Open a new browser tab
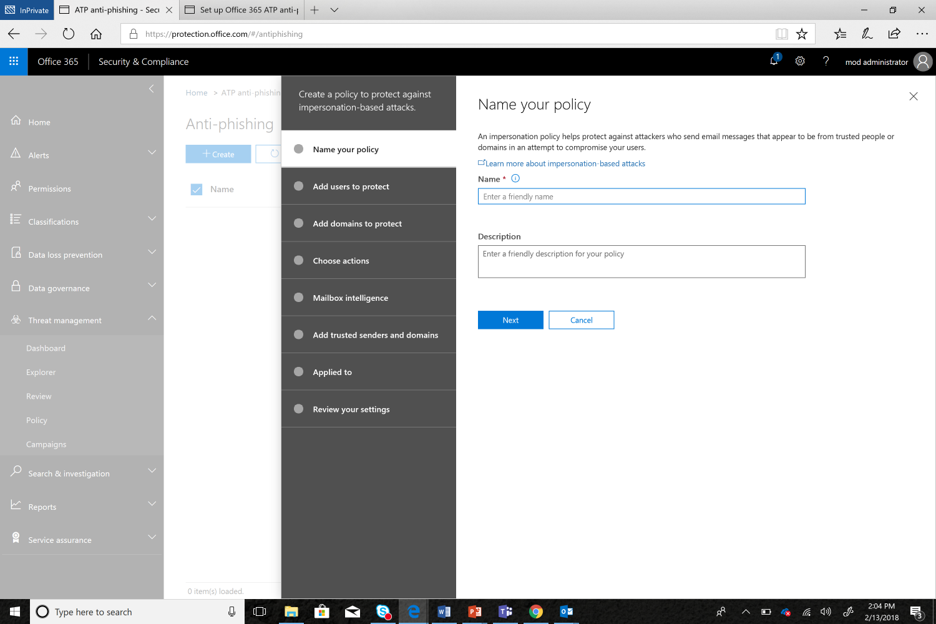Viewport: 936px width, 624px height. [315, 10]
